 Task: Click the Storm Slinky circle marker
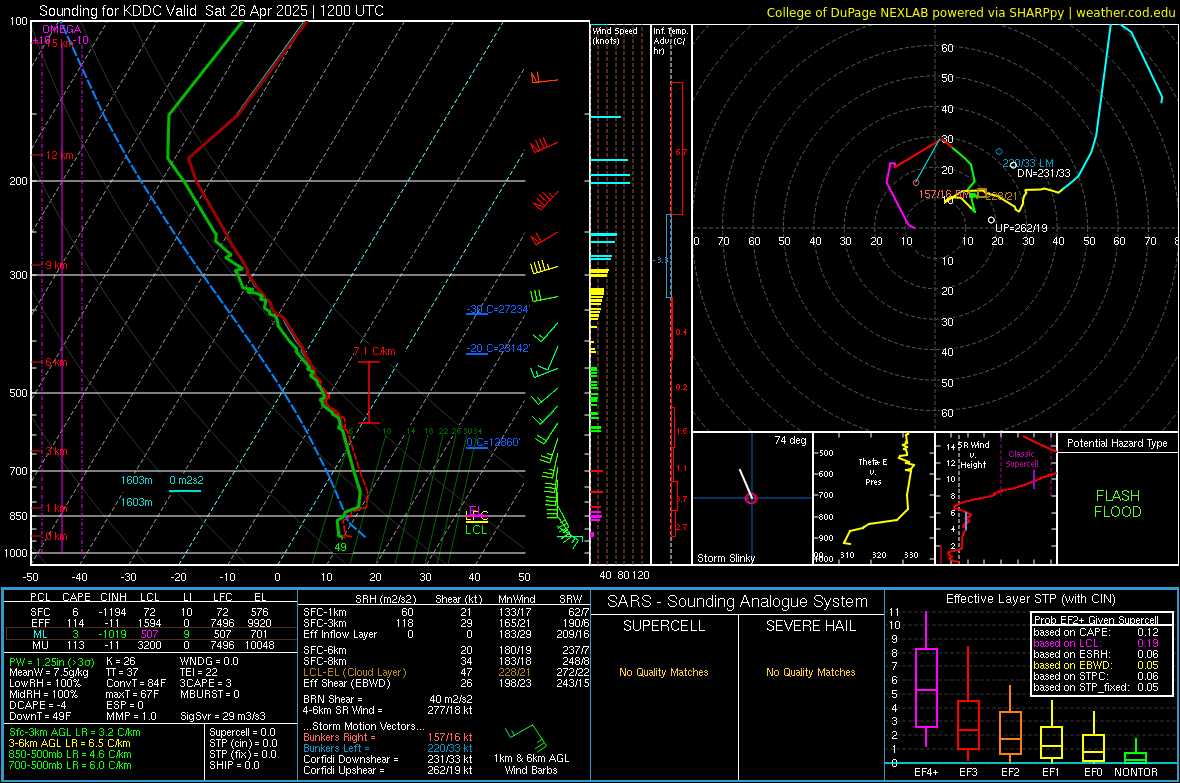(x=750, y=498)
